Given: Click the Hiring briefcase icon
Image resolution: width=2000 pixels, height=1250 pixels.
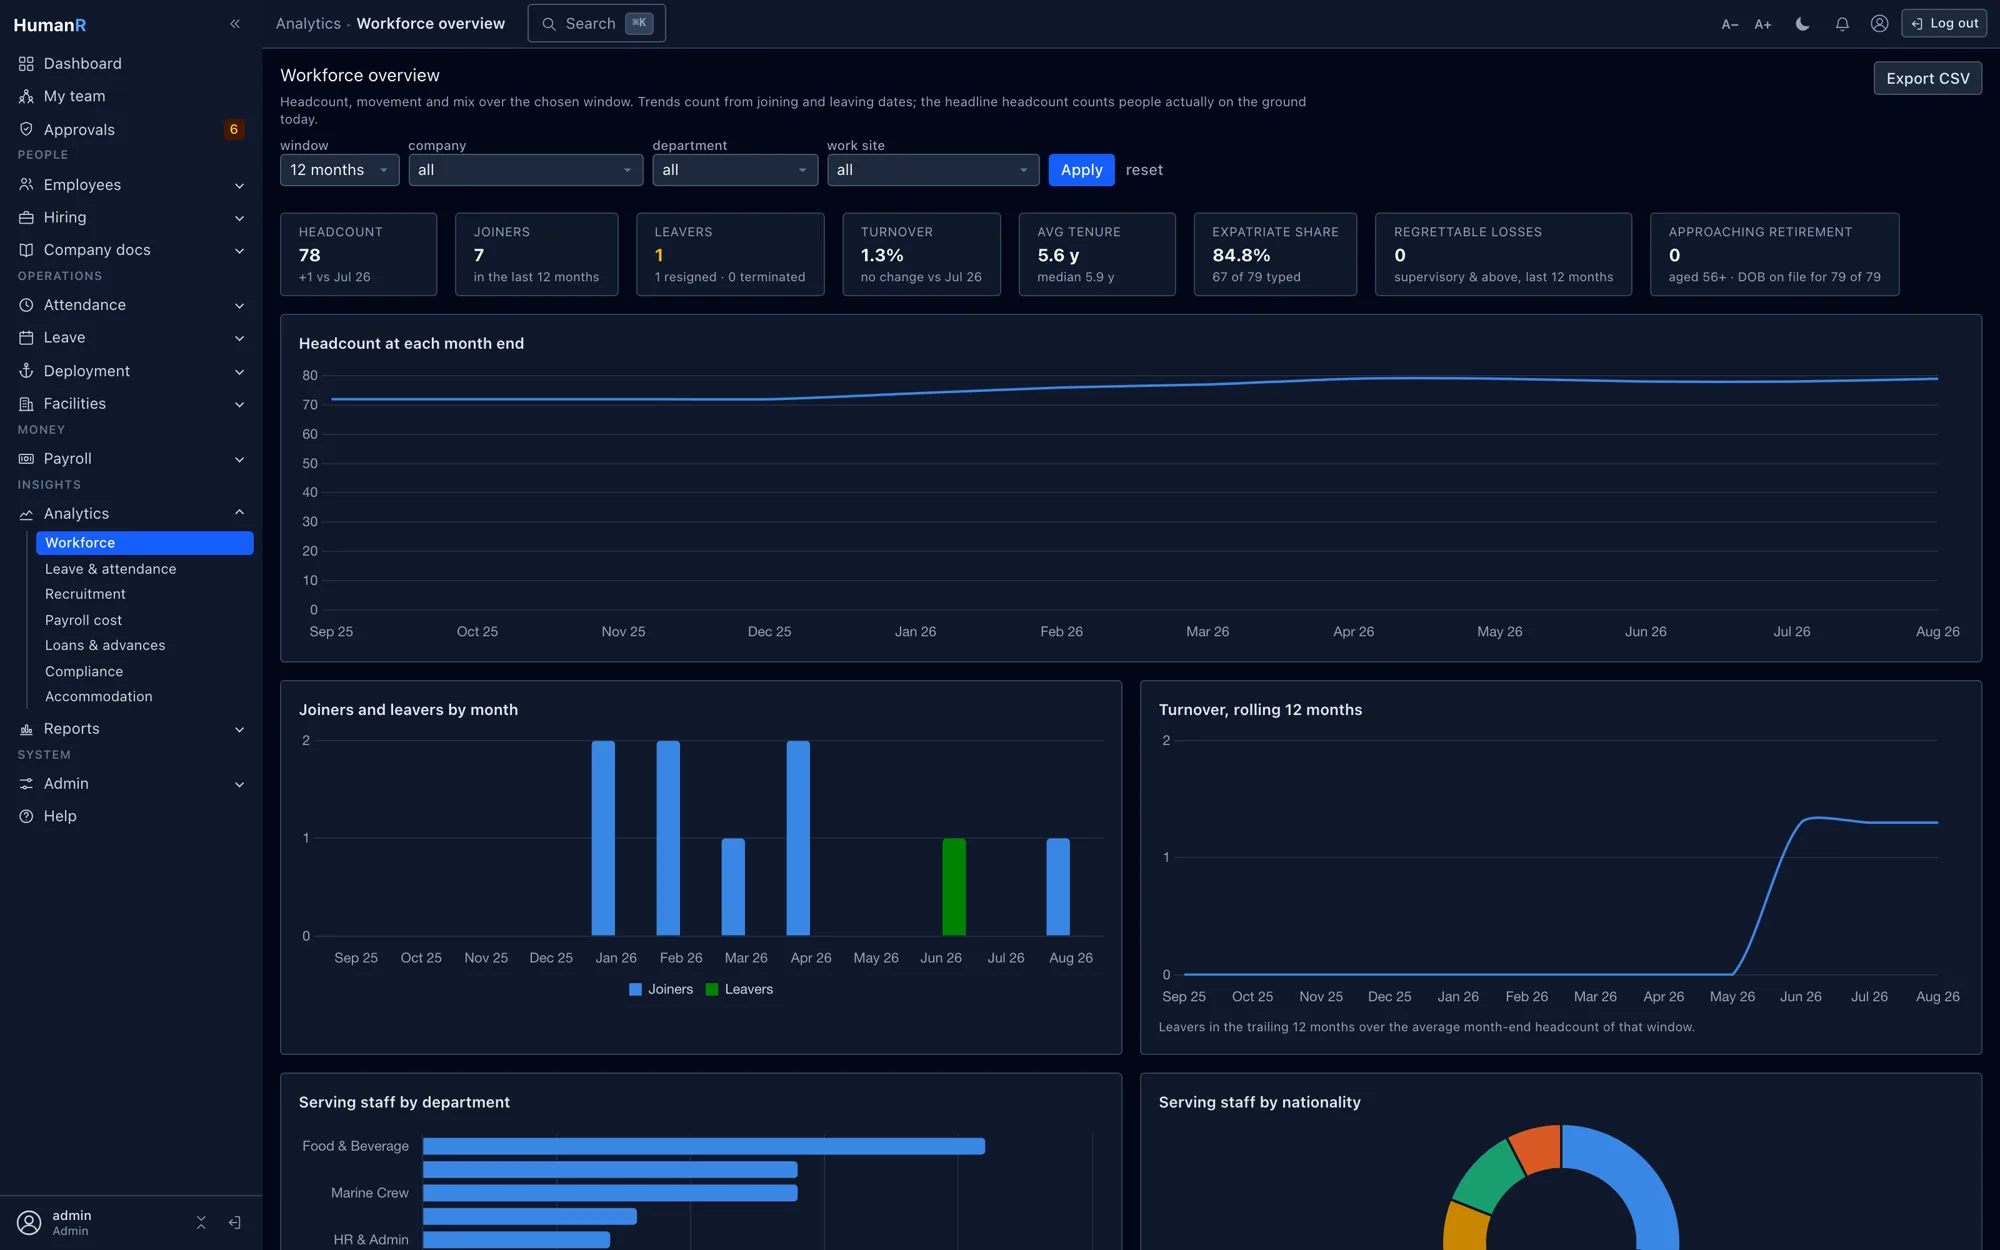Looking at the screenshot, I should pos(26,217).
